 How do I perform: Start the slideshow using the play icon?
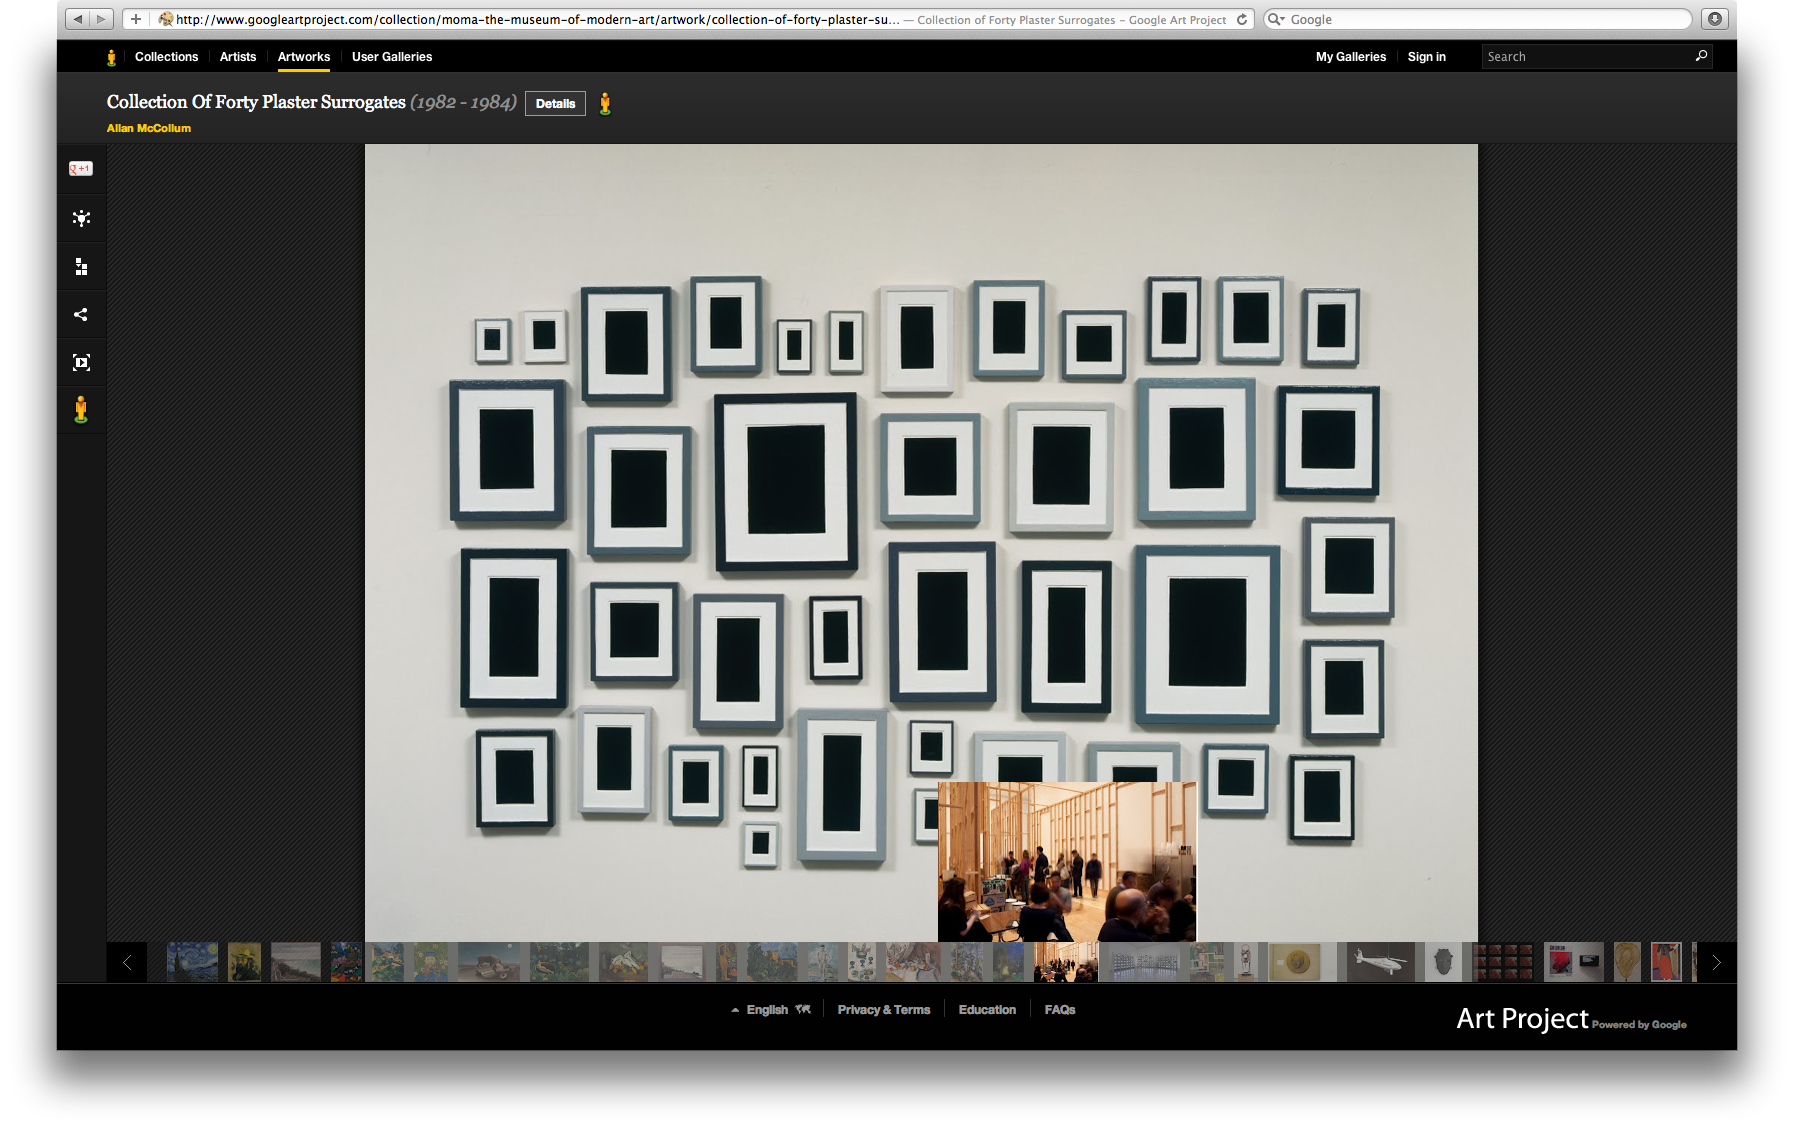(x=81, y=362)
